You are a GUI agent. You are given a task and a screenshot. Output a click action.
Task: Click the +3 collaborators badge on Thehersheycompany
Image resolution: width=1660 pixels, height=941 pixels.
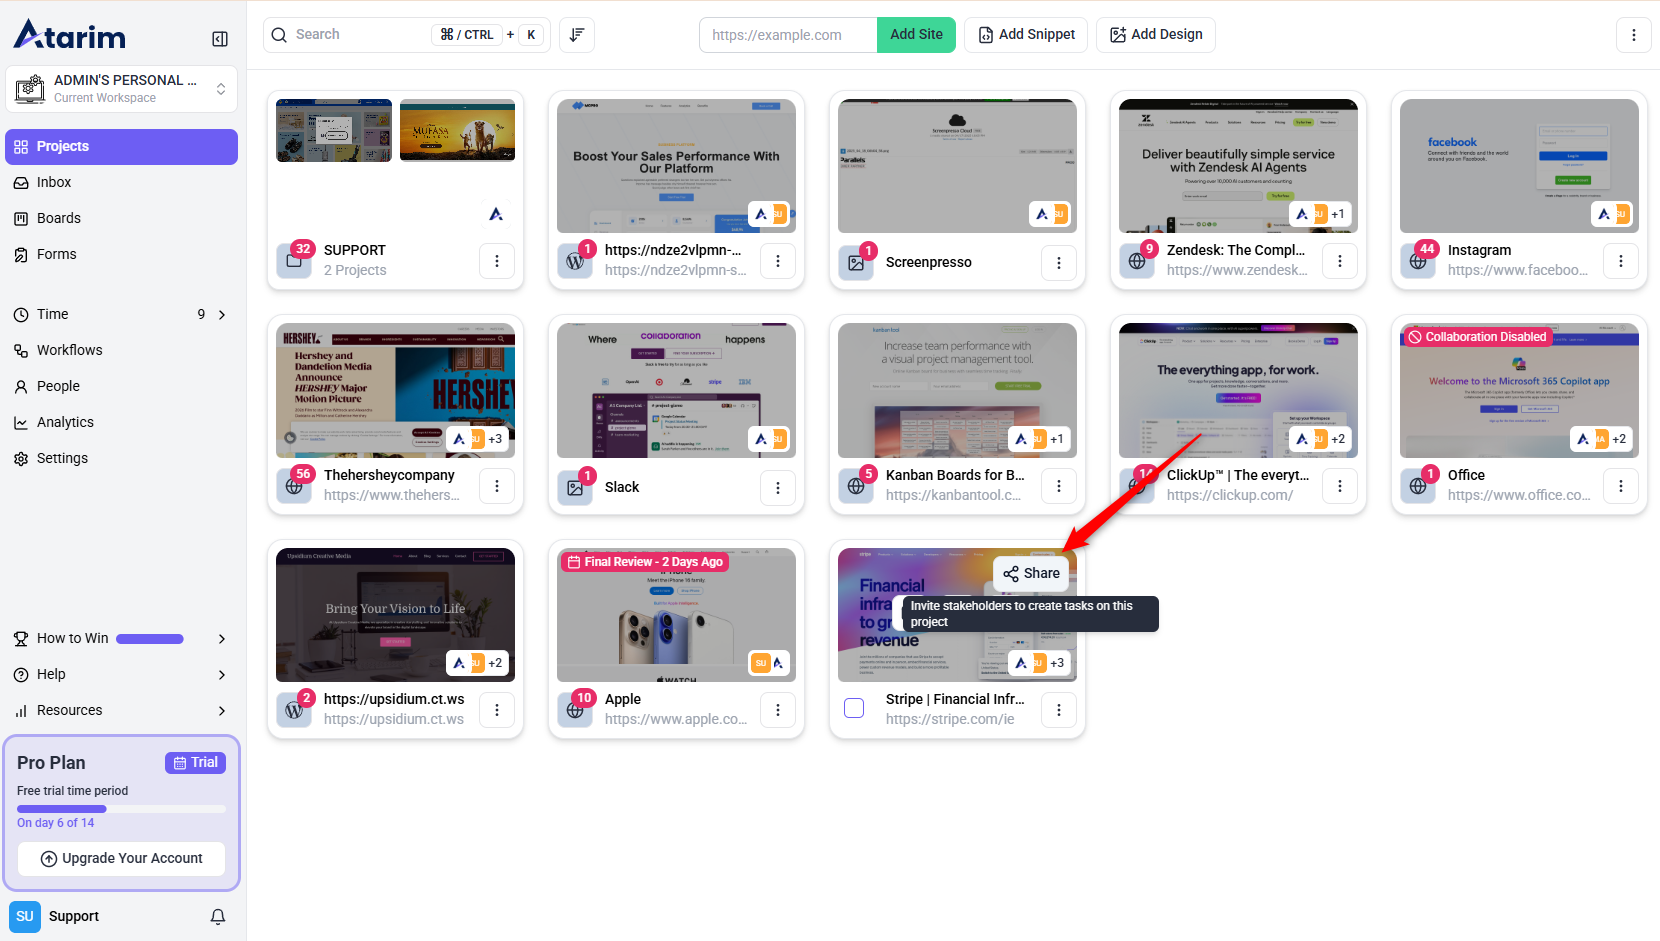click(x=495, y=439)
